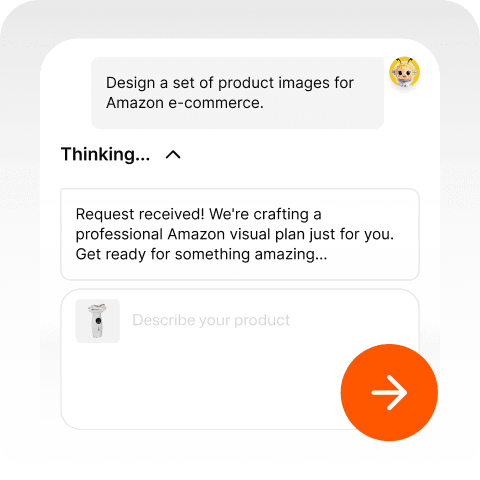Click the 'We're crafting a' text line
Image resolution: width=480 pixels, height=480 pixels.
pos(265,214)
